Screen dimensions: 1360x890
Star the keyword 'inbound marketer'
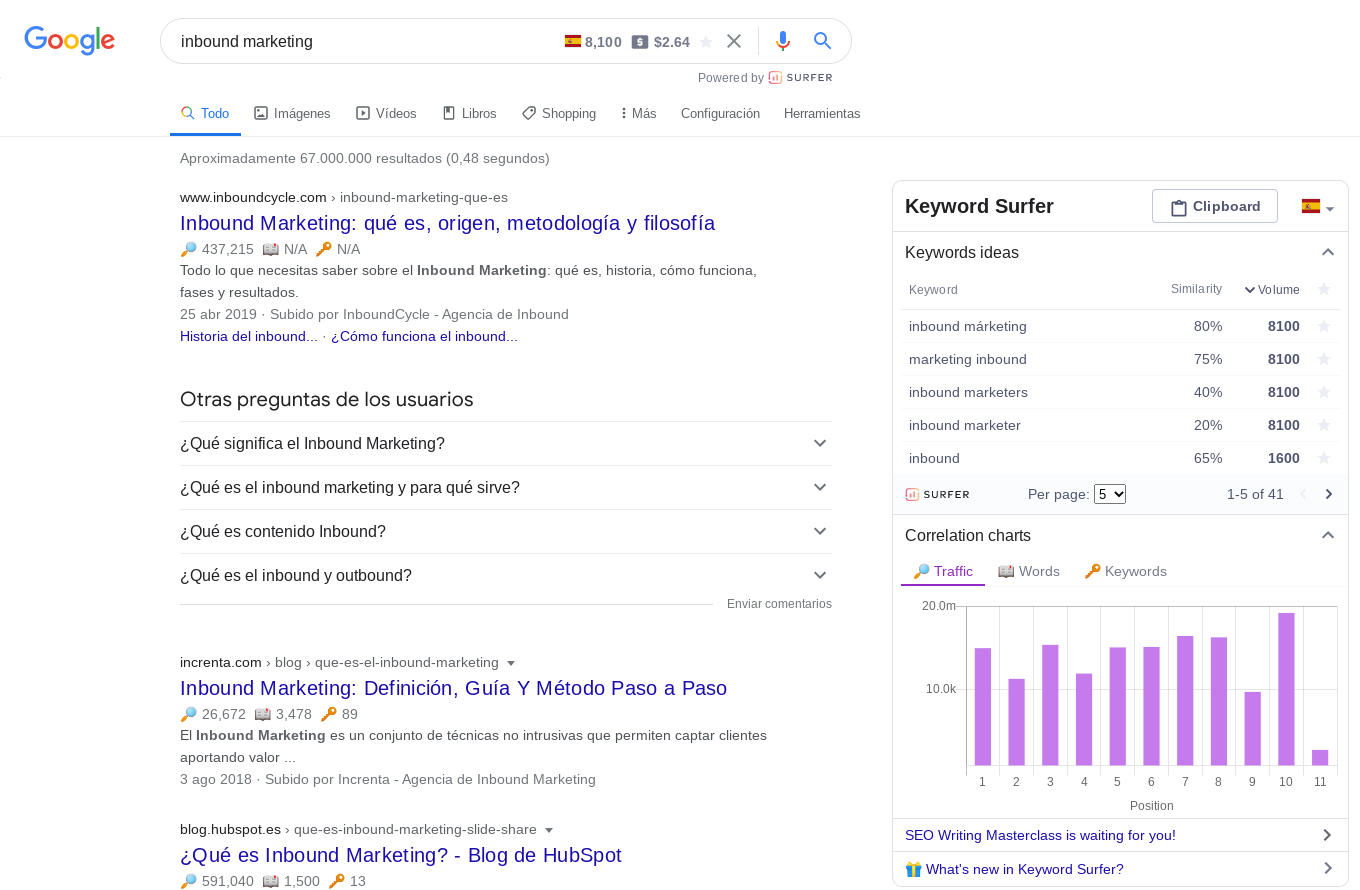pos(1324,425)
